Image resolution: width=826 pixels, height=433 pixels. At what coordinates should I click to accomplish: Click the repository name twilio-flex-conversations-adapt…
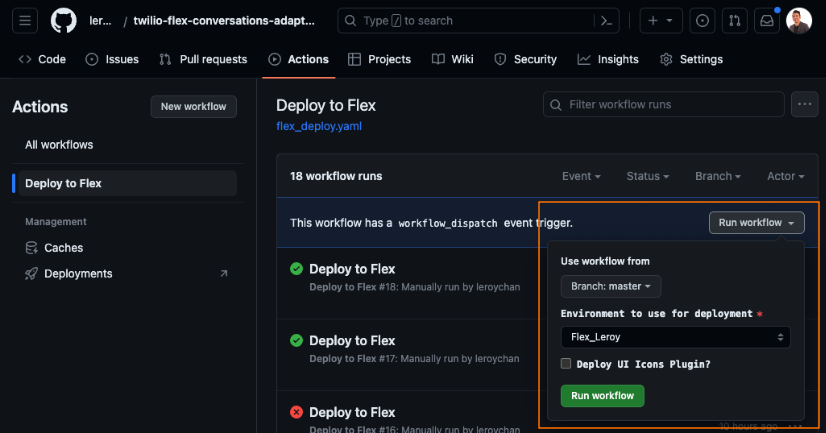224,21
